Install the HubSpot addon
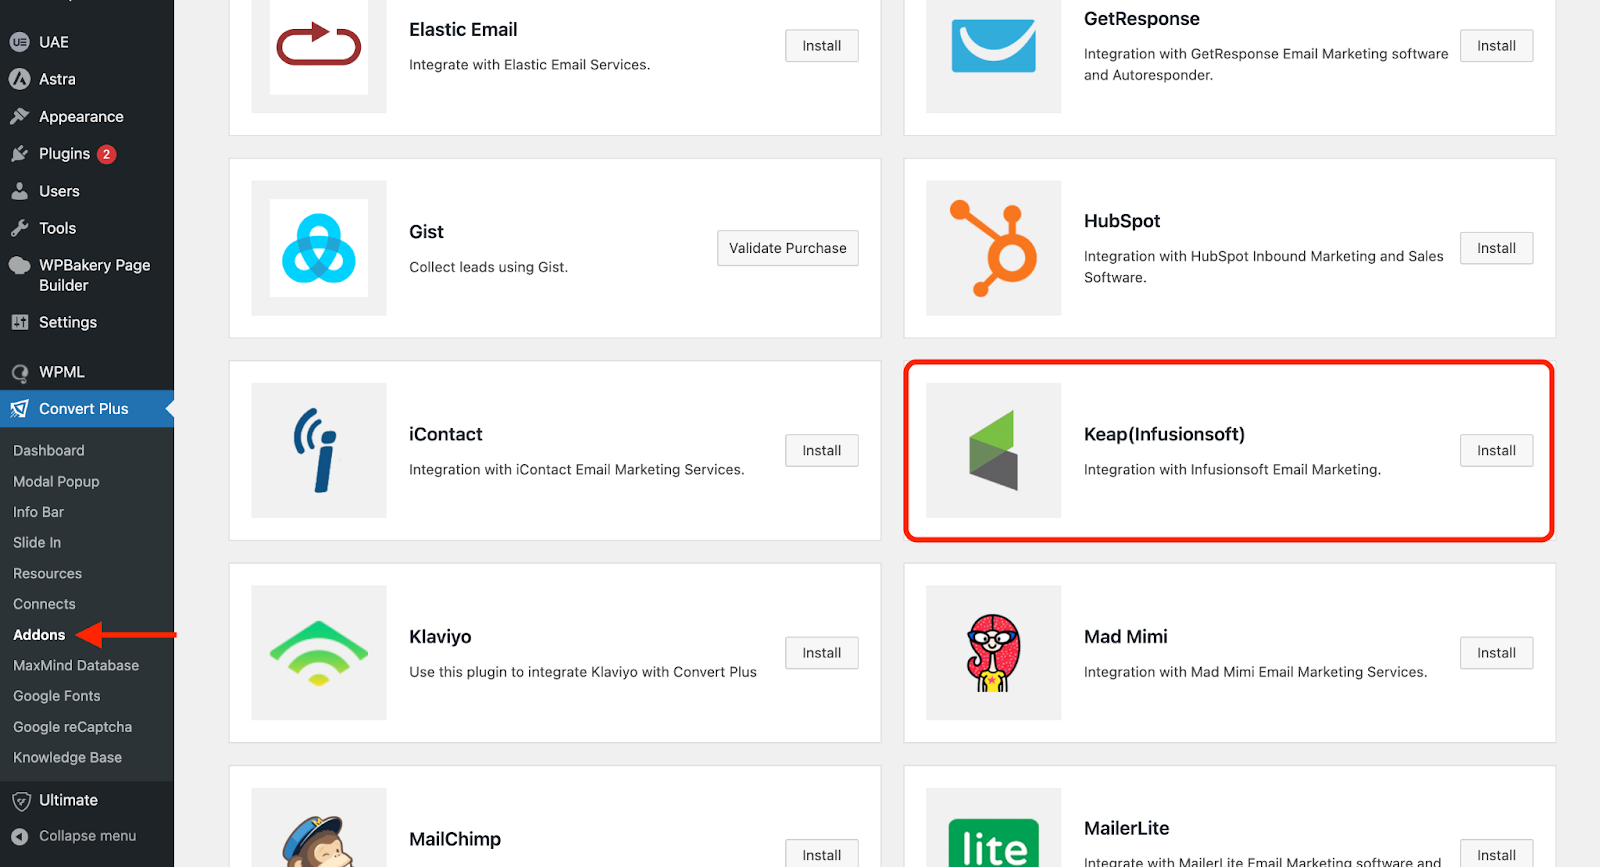 click(x=1496, y=248)
